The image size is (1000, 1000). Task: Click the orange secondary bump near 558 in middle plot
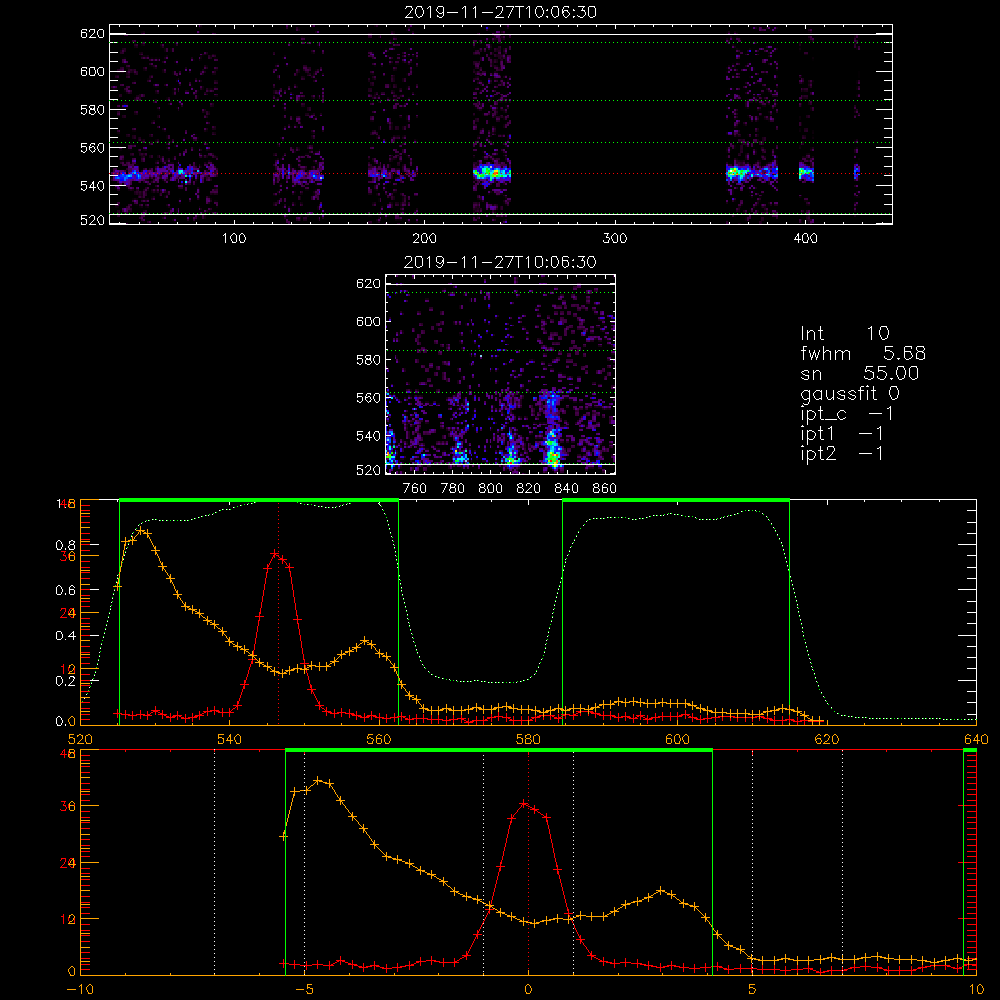pos(365,640)
